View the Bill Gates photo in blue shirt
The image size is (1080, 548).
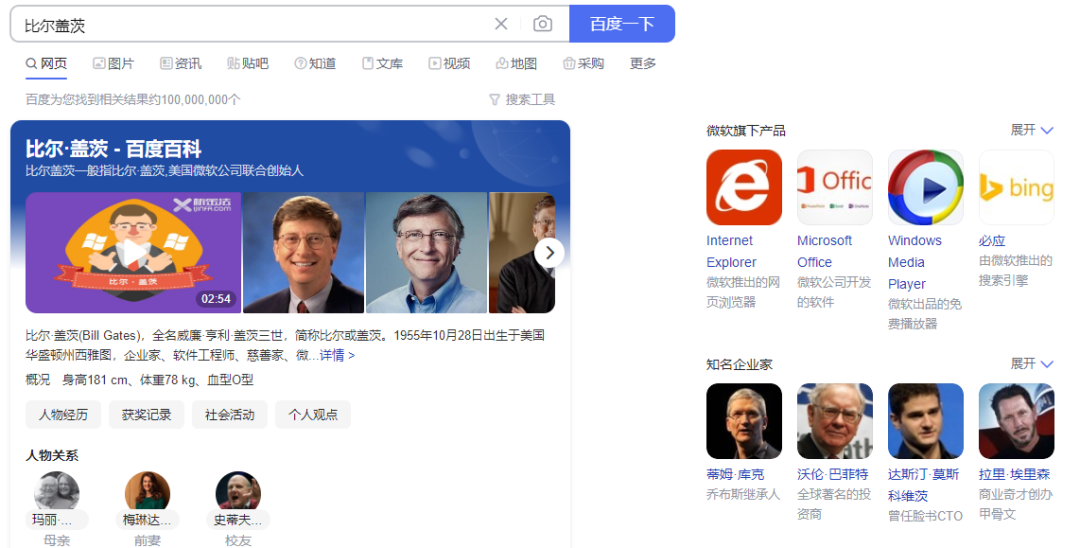[x=426, y=253]
